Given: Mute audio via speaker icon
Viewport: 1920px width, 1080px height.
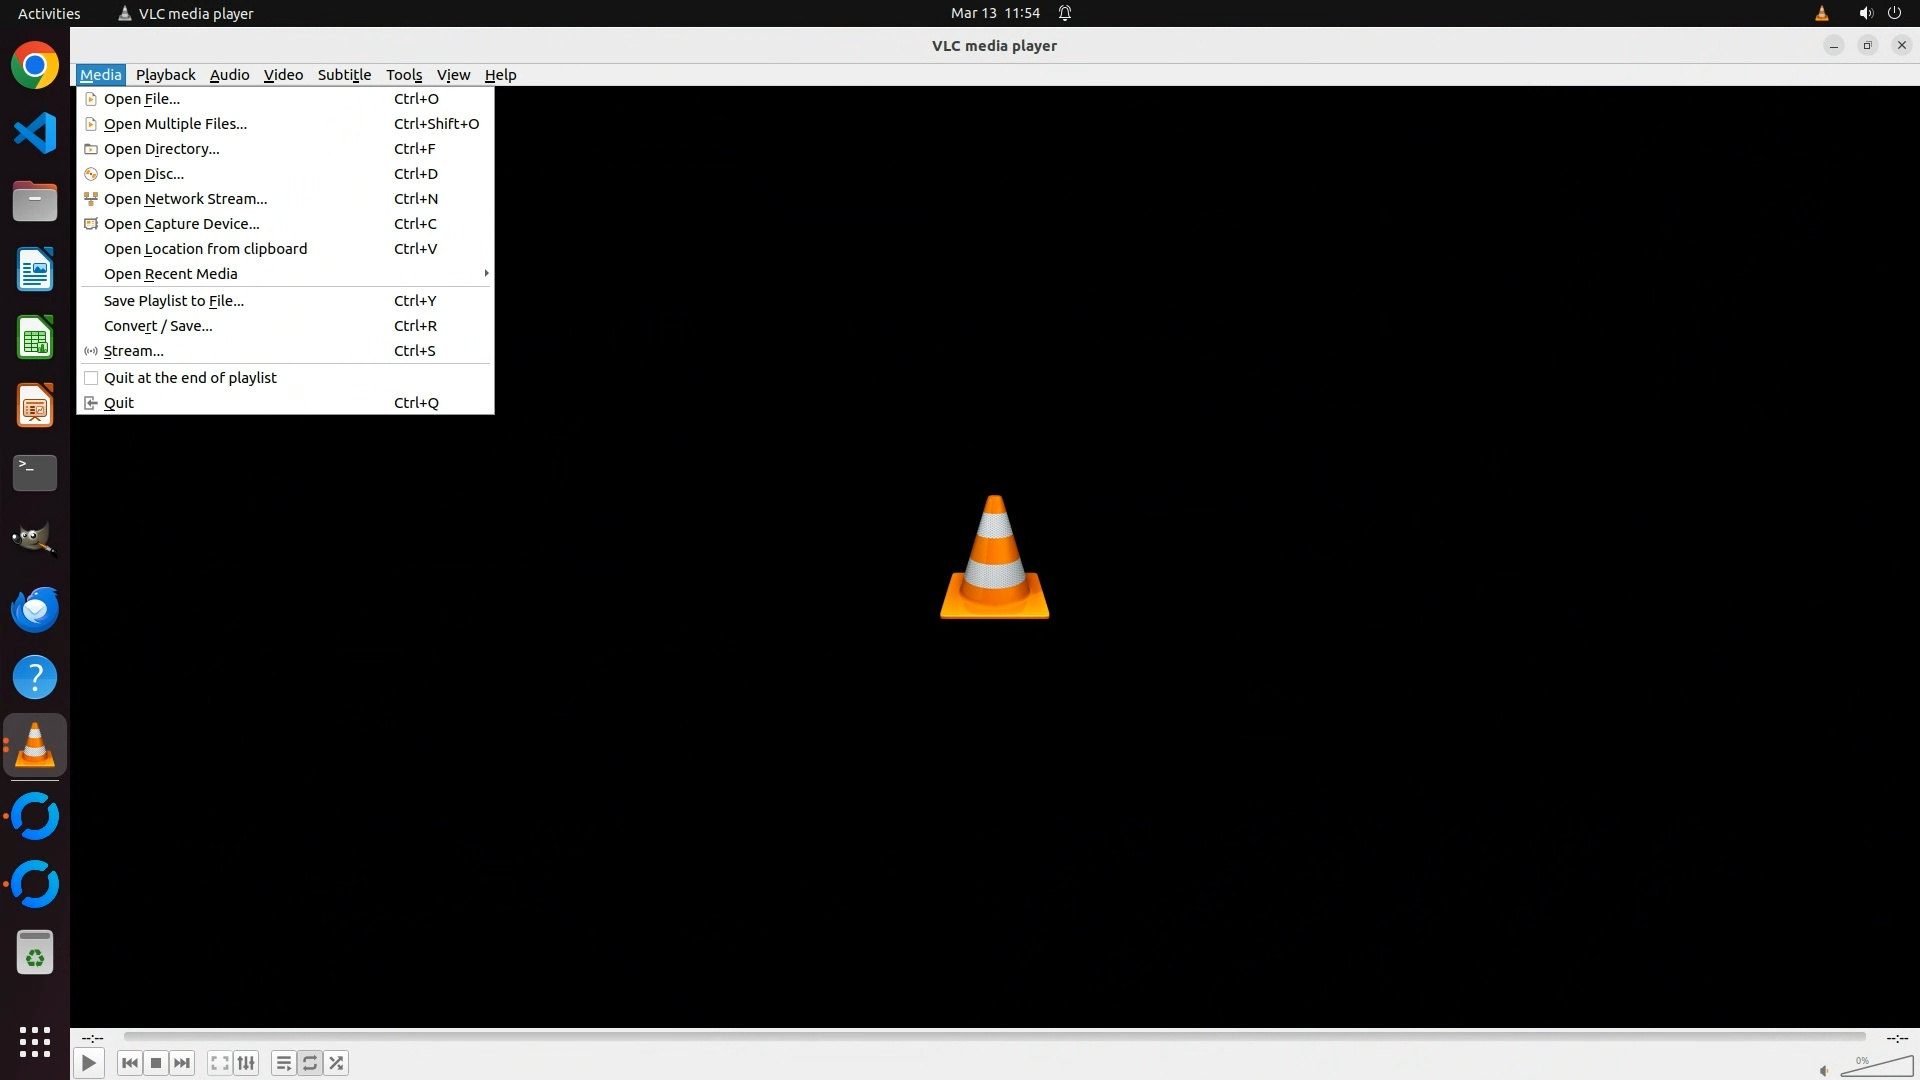Looking at the screenshot, I should click(x=1823, y=1071).
